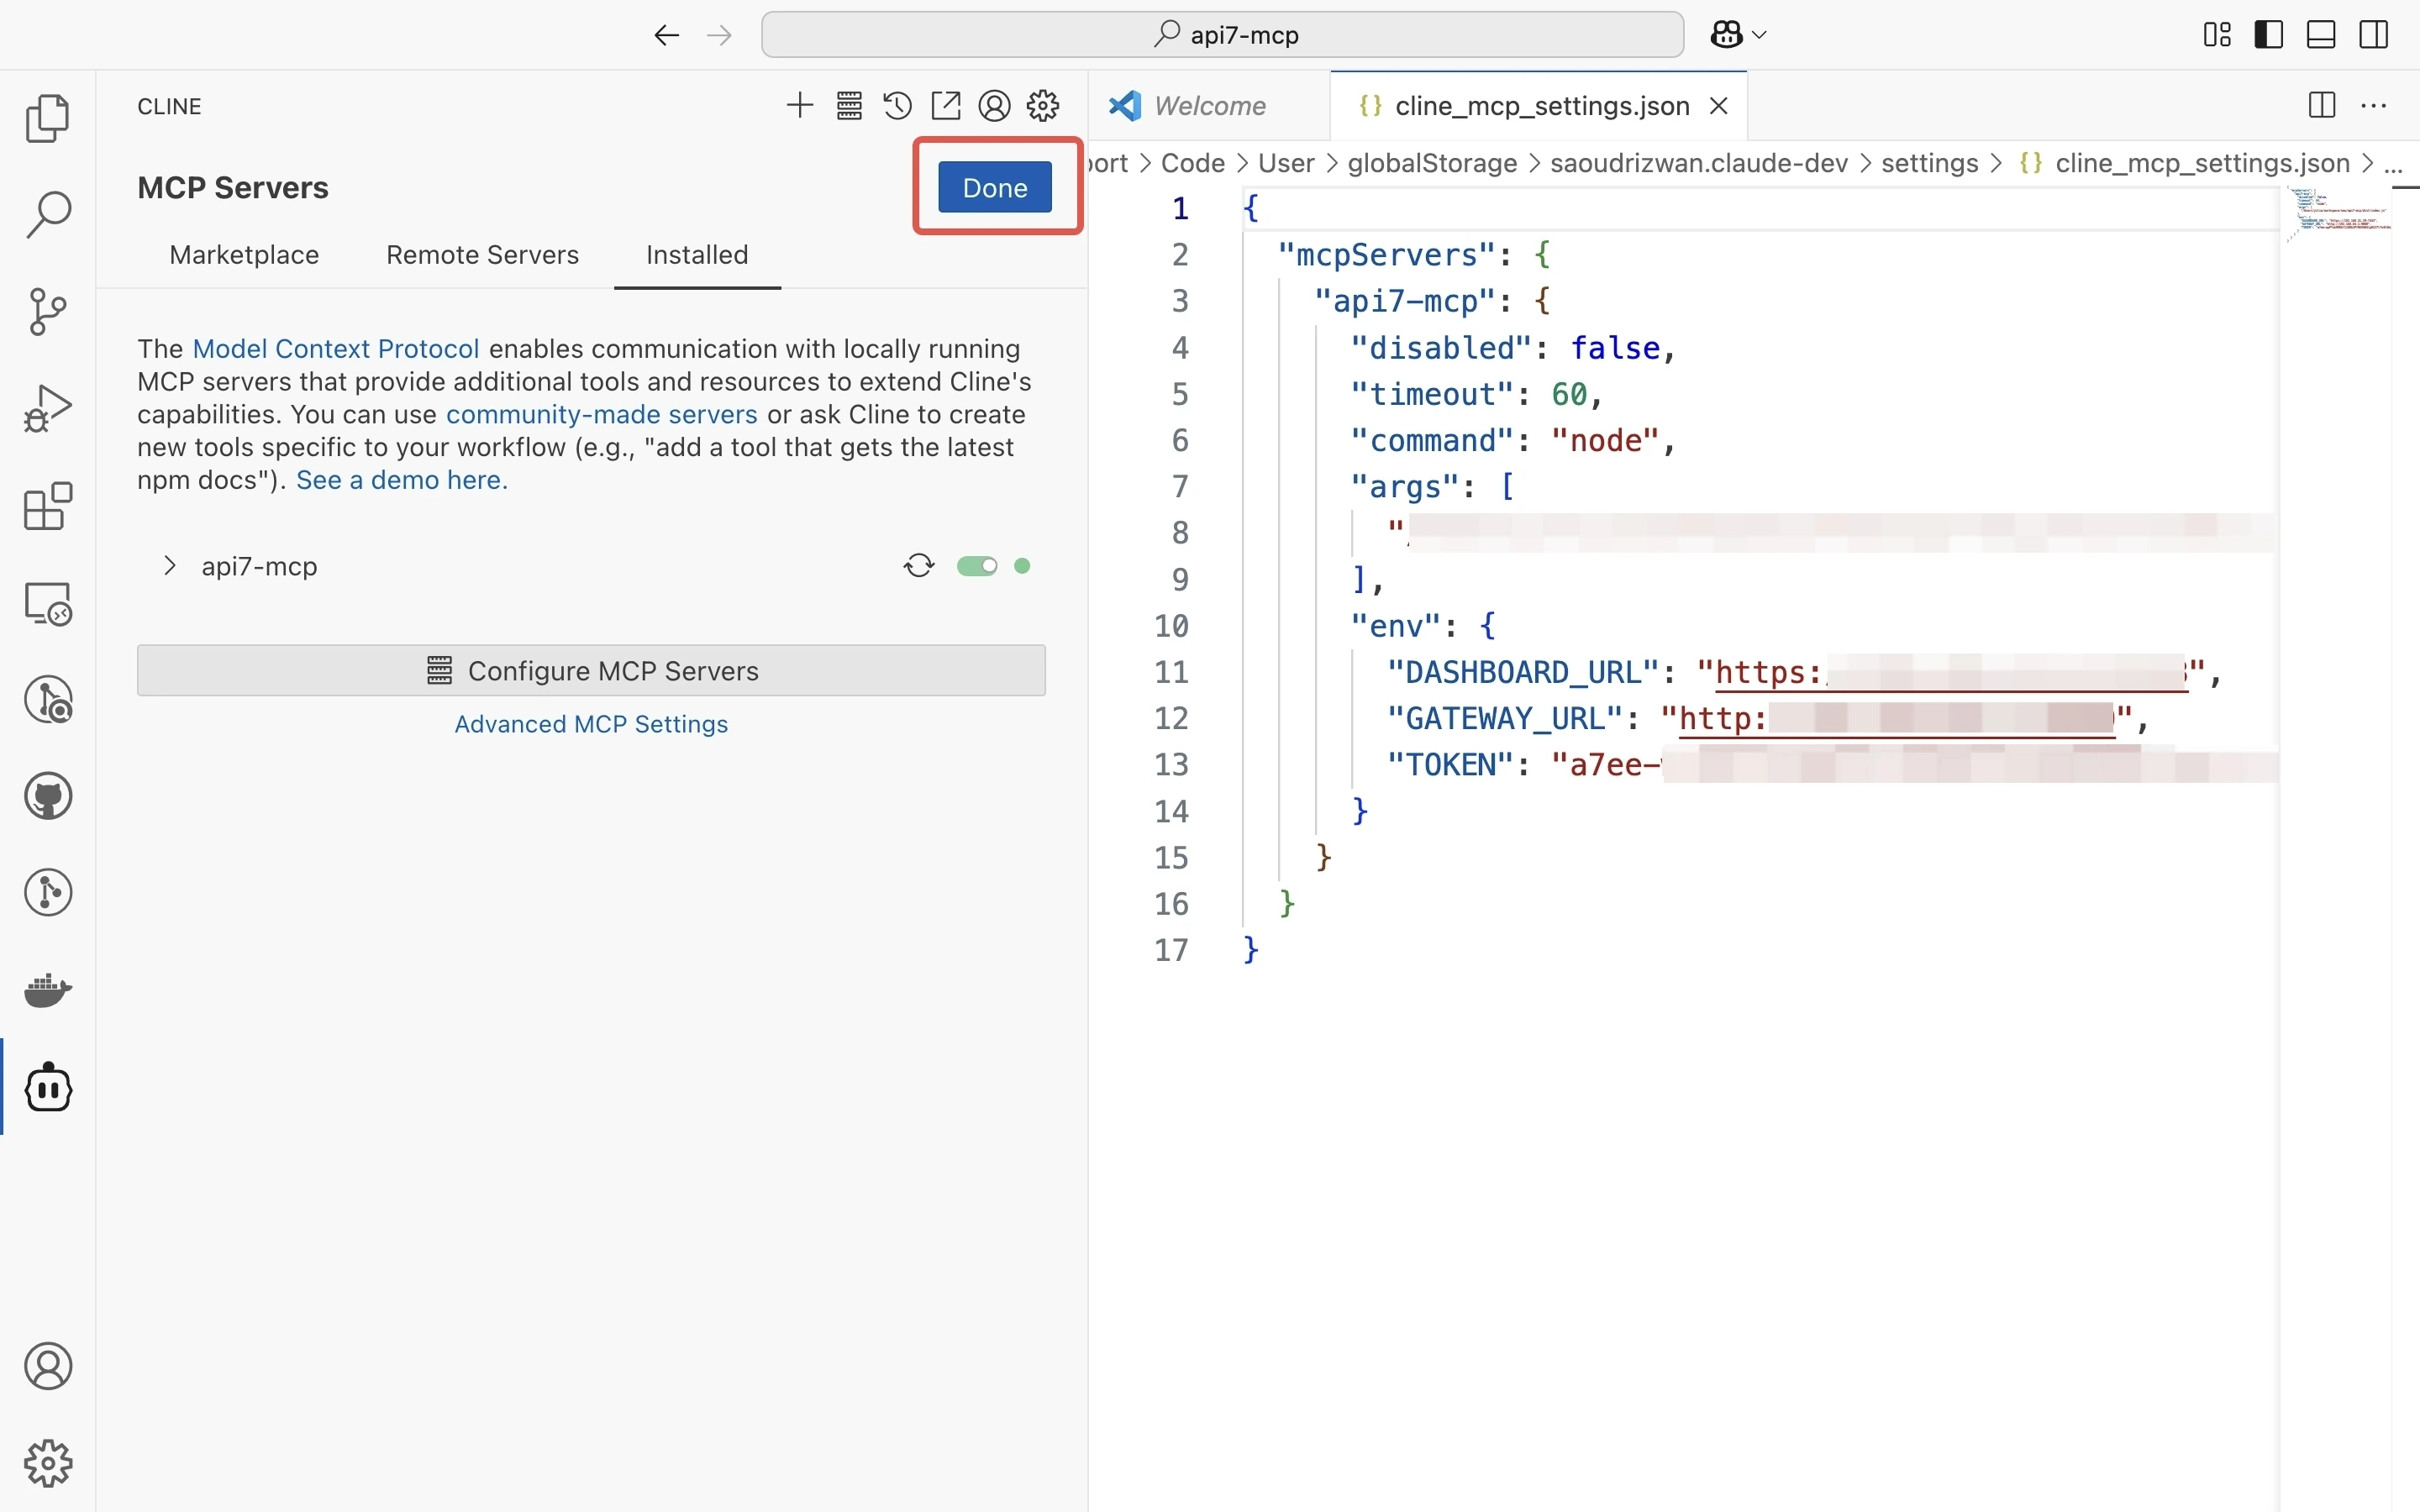Open MCP Servers icon in Cline header

click(x=849, y=105)
